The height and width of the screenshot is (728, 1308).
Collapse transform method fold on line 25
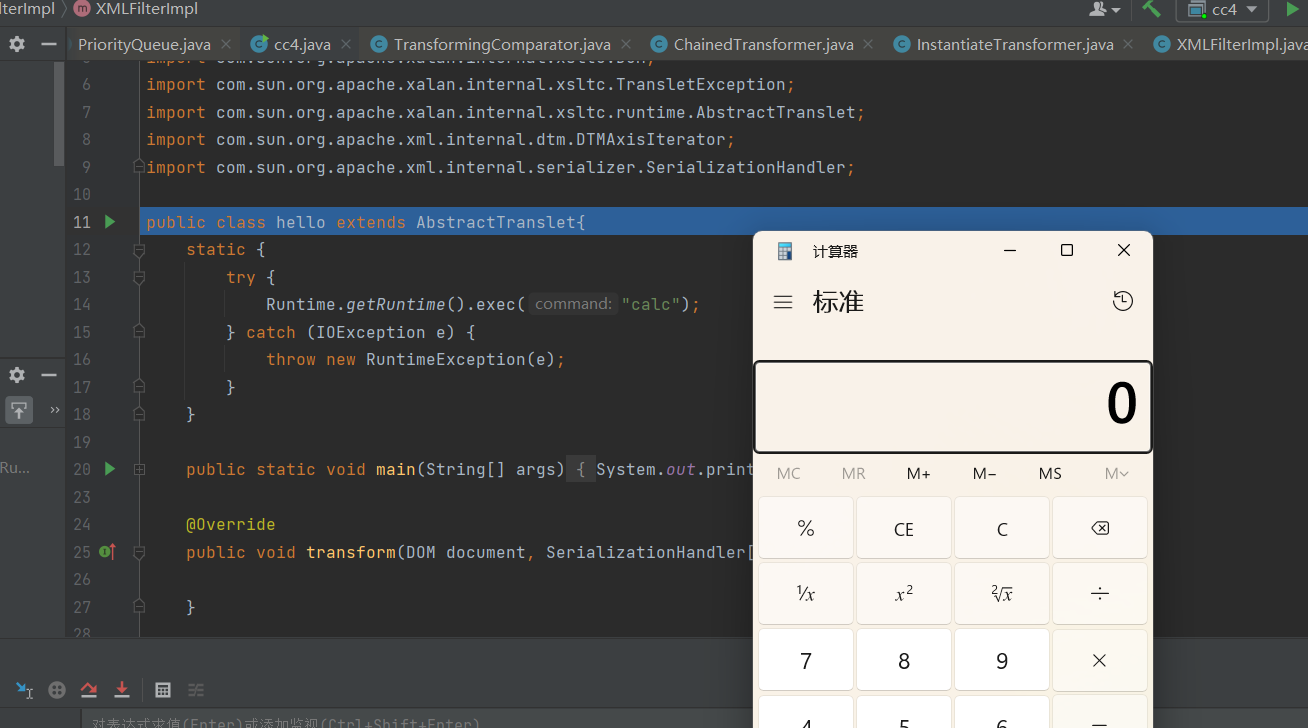(x=140, y=552)
